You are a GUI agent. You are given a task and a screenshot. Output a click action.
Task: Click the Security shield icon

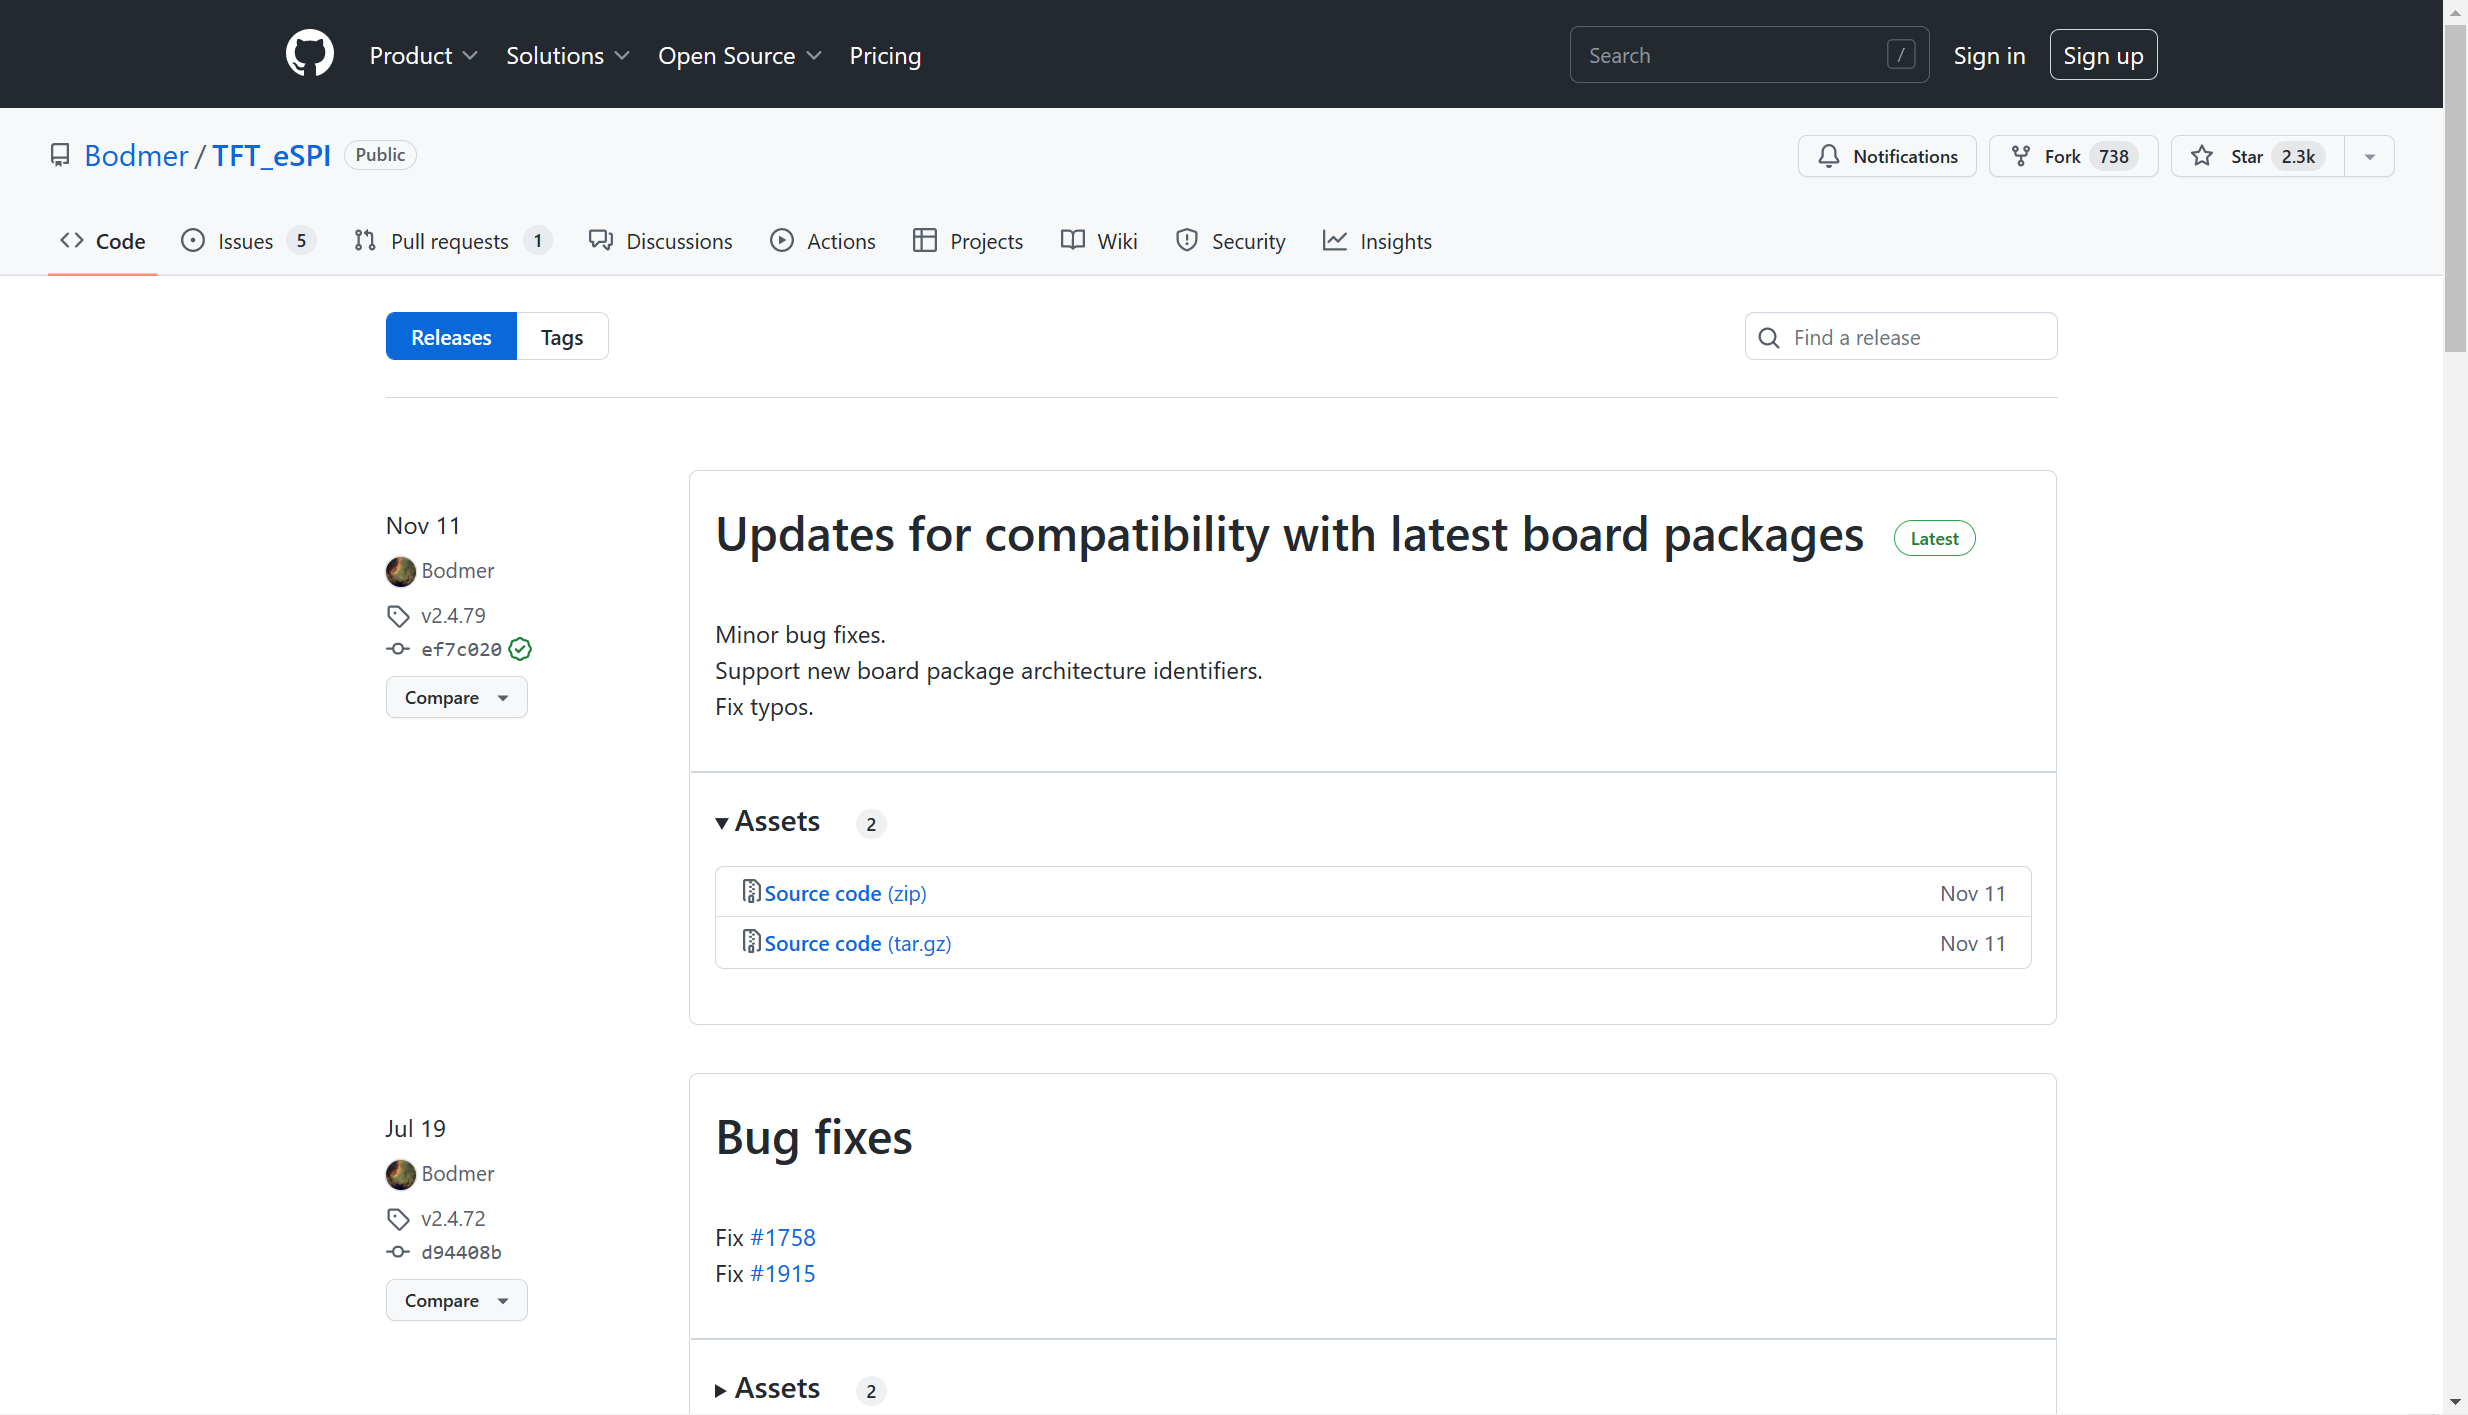coord(1187,241)
